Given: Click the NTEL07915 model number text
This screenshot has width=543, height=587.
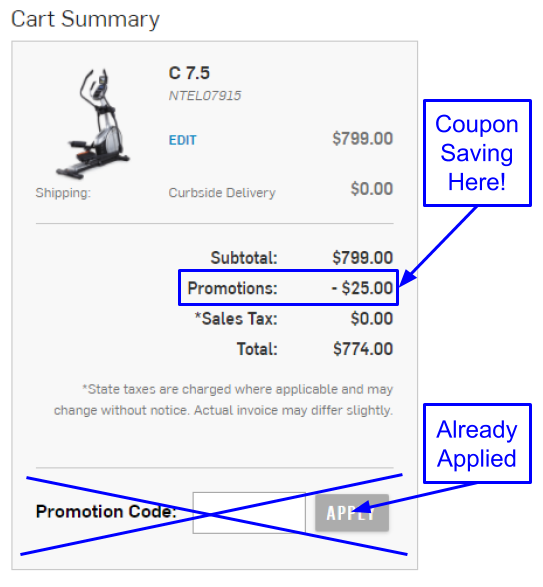Looking at the screenshot, I should pyautogui.click(x=205, y=96).
